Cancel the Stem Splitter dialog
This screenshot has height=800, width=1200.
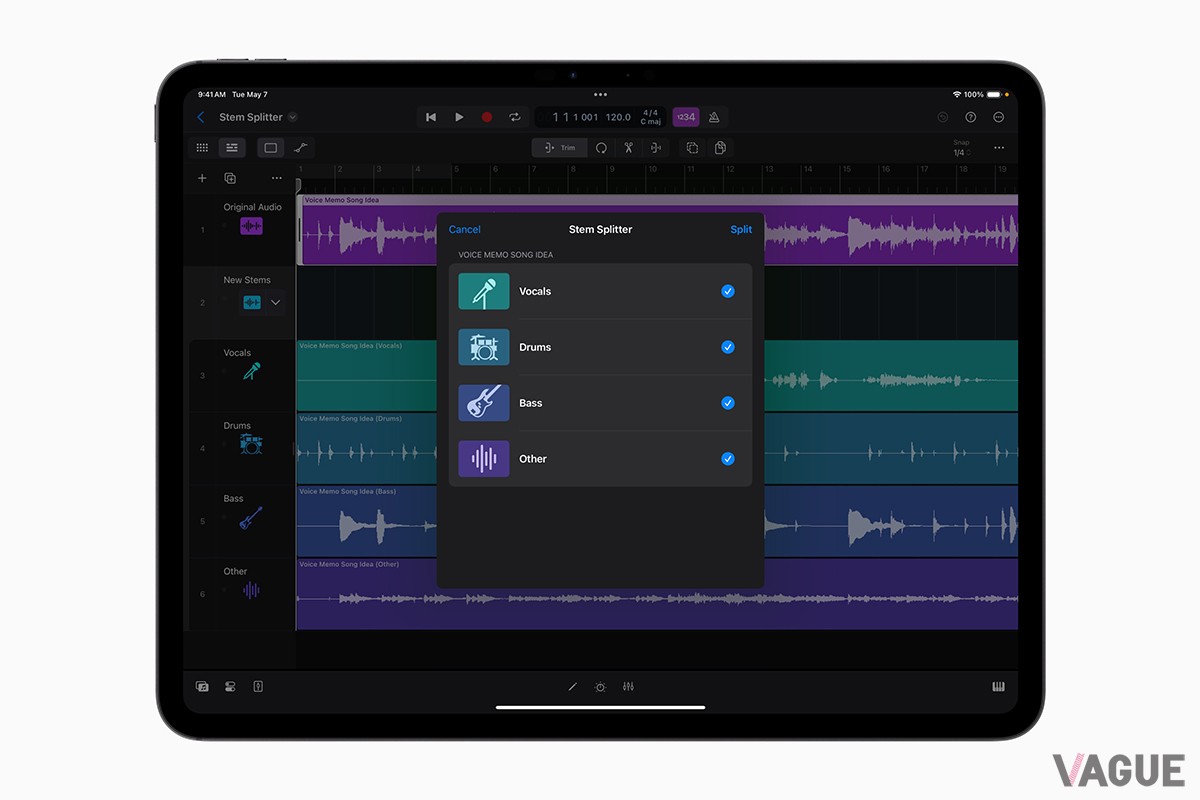pos(464,229)
